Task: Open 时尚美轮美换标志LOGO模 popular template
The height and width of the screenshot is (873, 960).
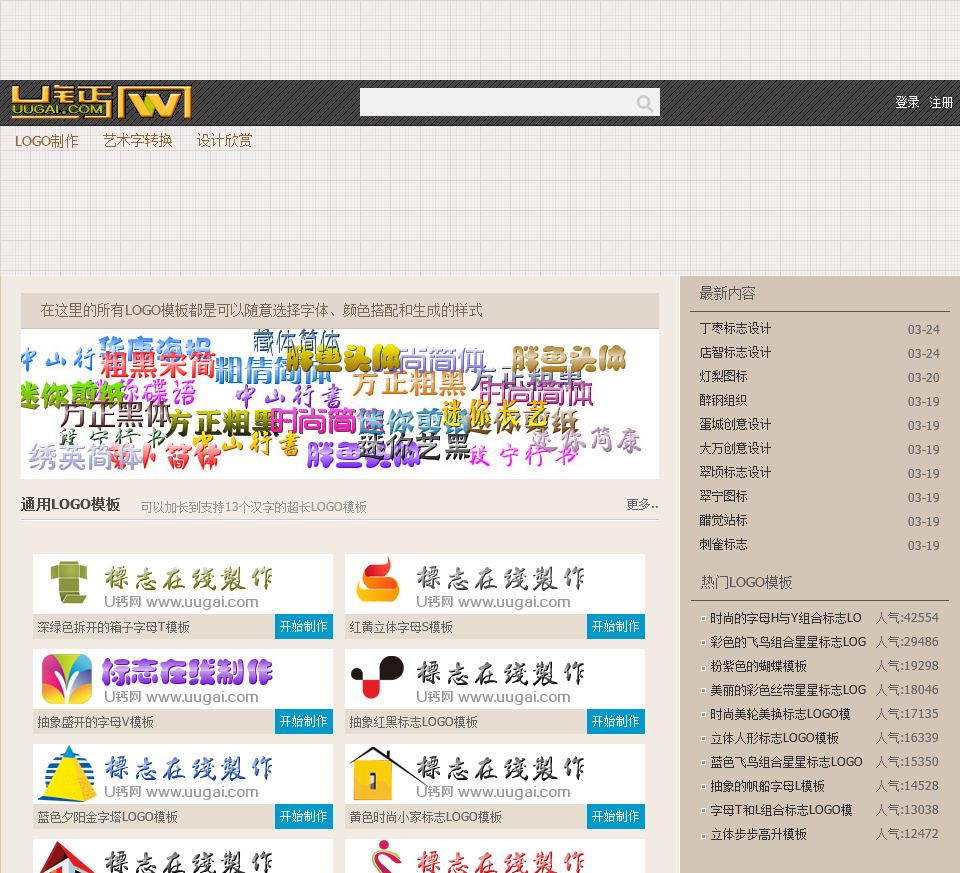Action: [780, 714]
